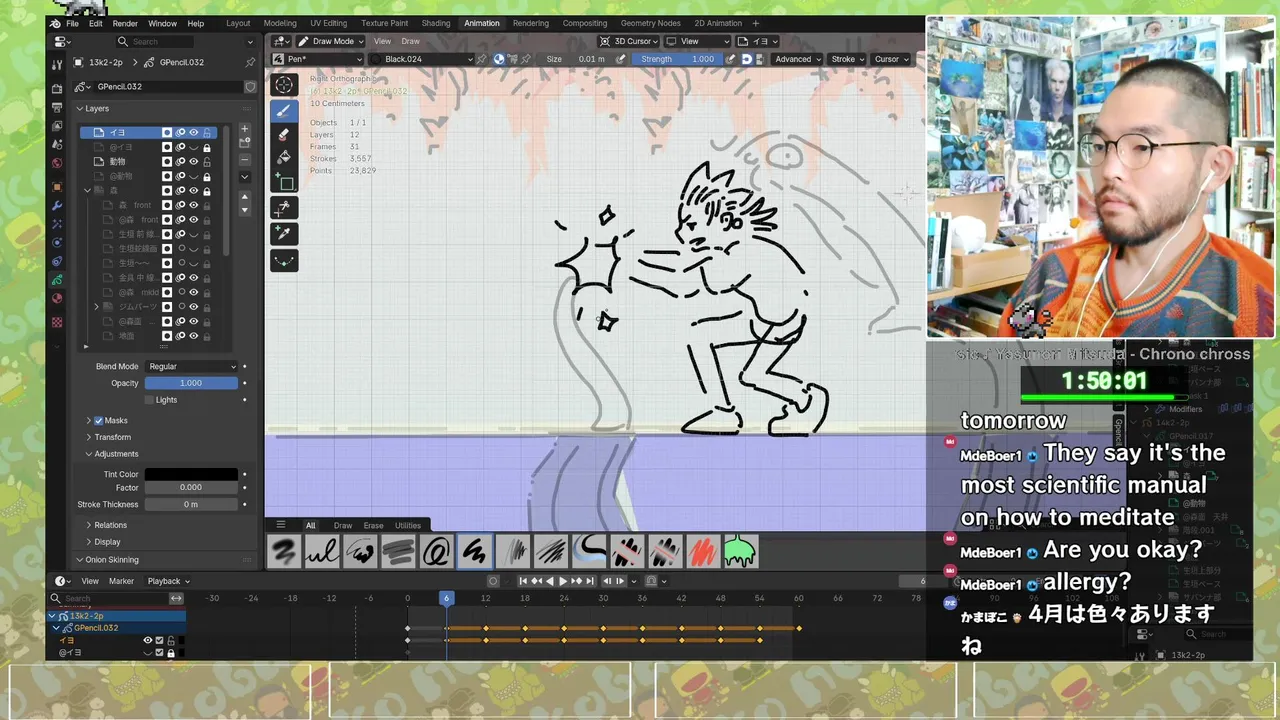Switch to the Compositing workspace tab
The image size is (1280, 720).
coord(585,23)
